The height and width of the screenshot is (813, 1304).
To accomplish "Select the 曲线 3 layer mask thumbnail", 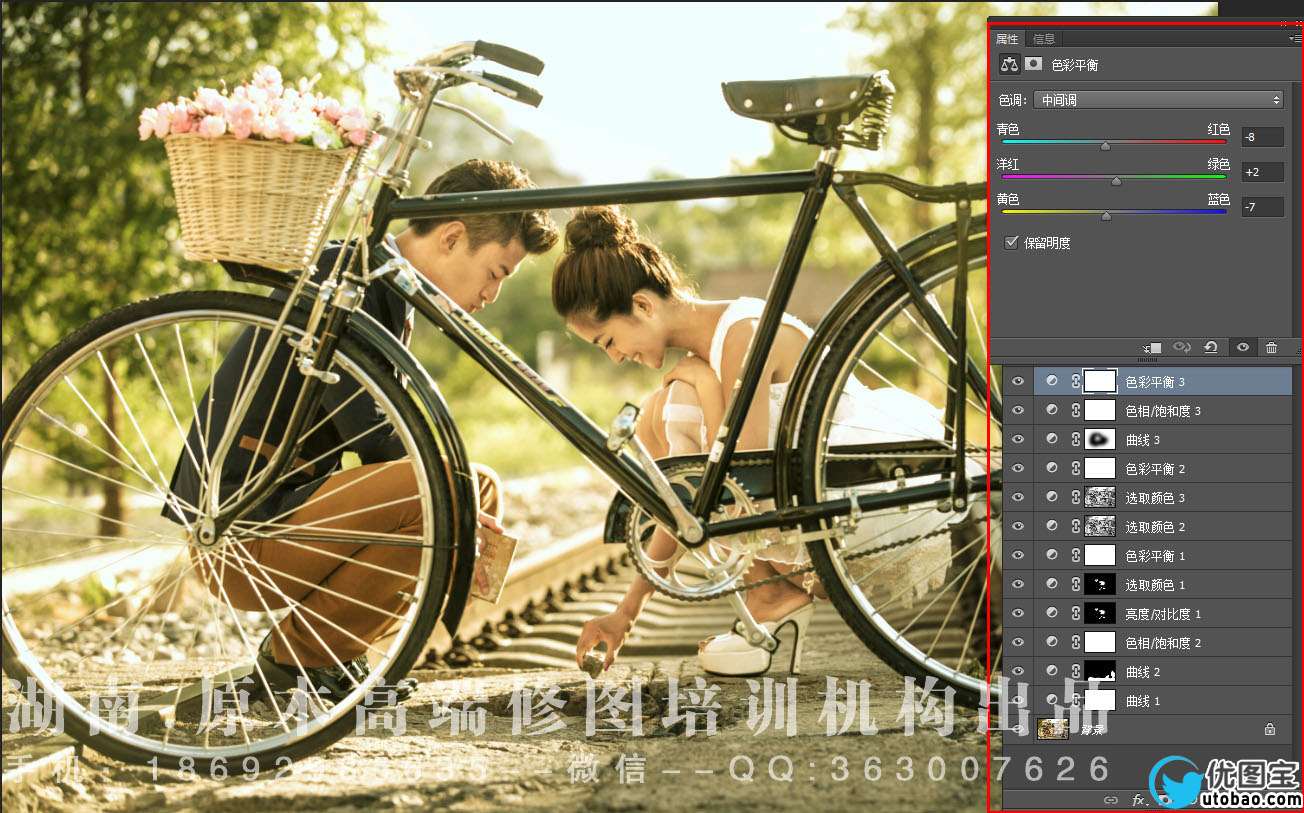I will click(x=1100, y=439).
